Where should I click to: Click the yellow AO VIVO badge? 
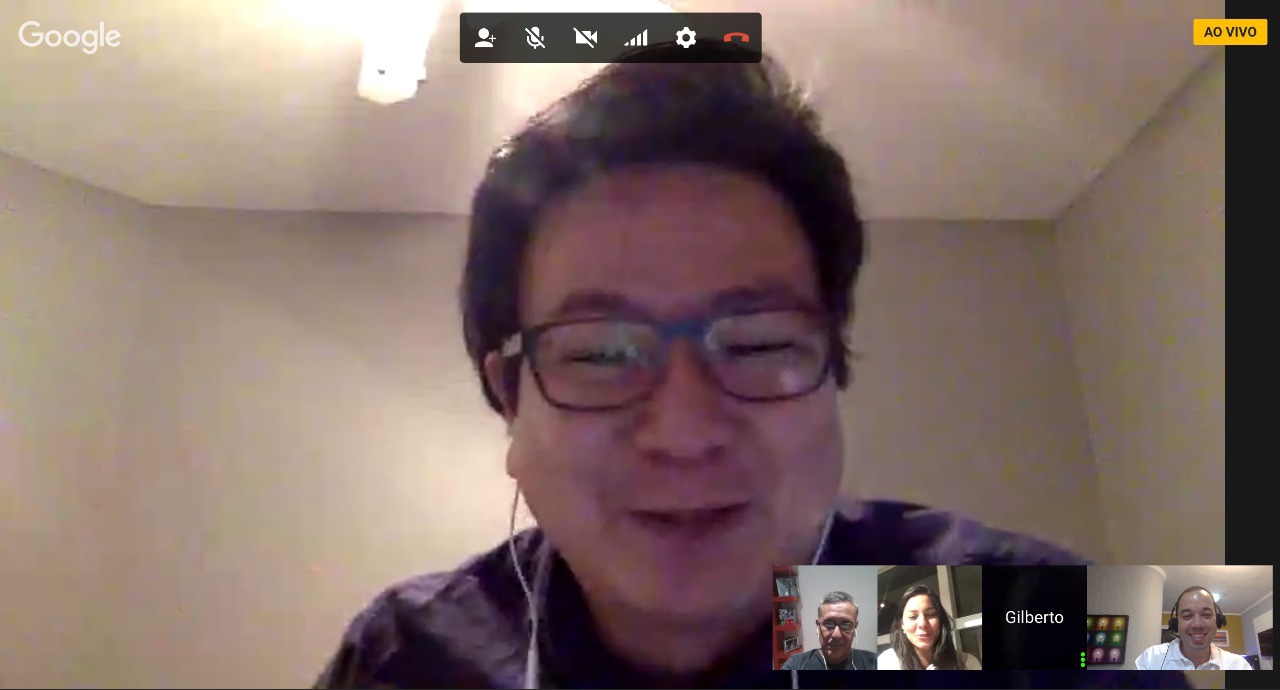pos(1229,32)
